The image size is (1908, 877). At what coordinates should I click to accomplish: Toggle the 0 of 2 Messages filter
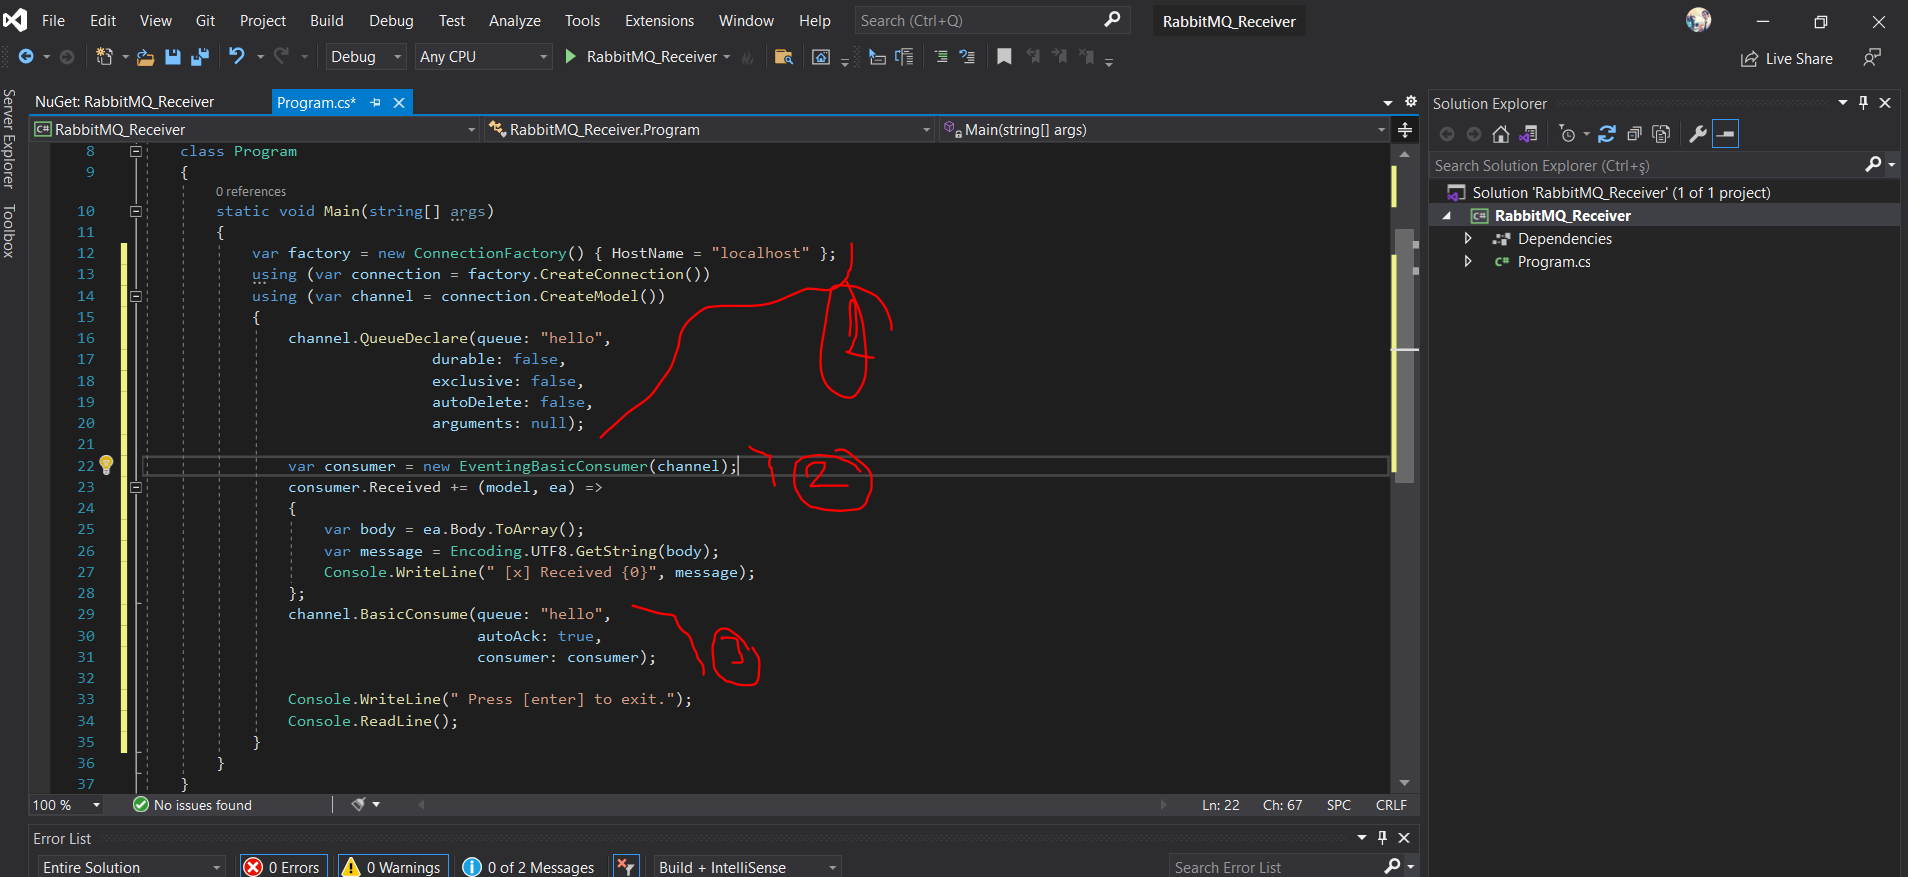[x=529, y=867]
